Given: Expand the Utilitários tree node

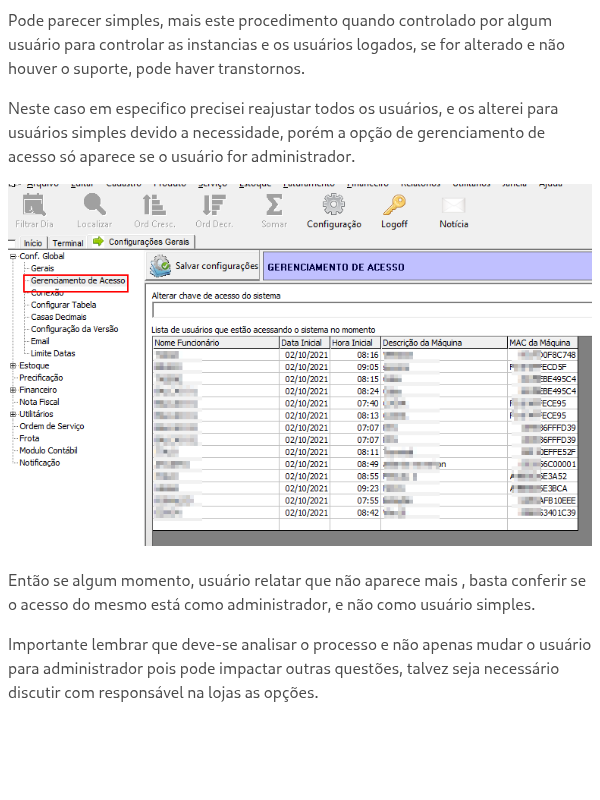Looking at the screenshot, I should [x=13, y=414].
